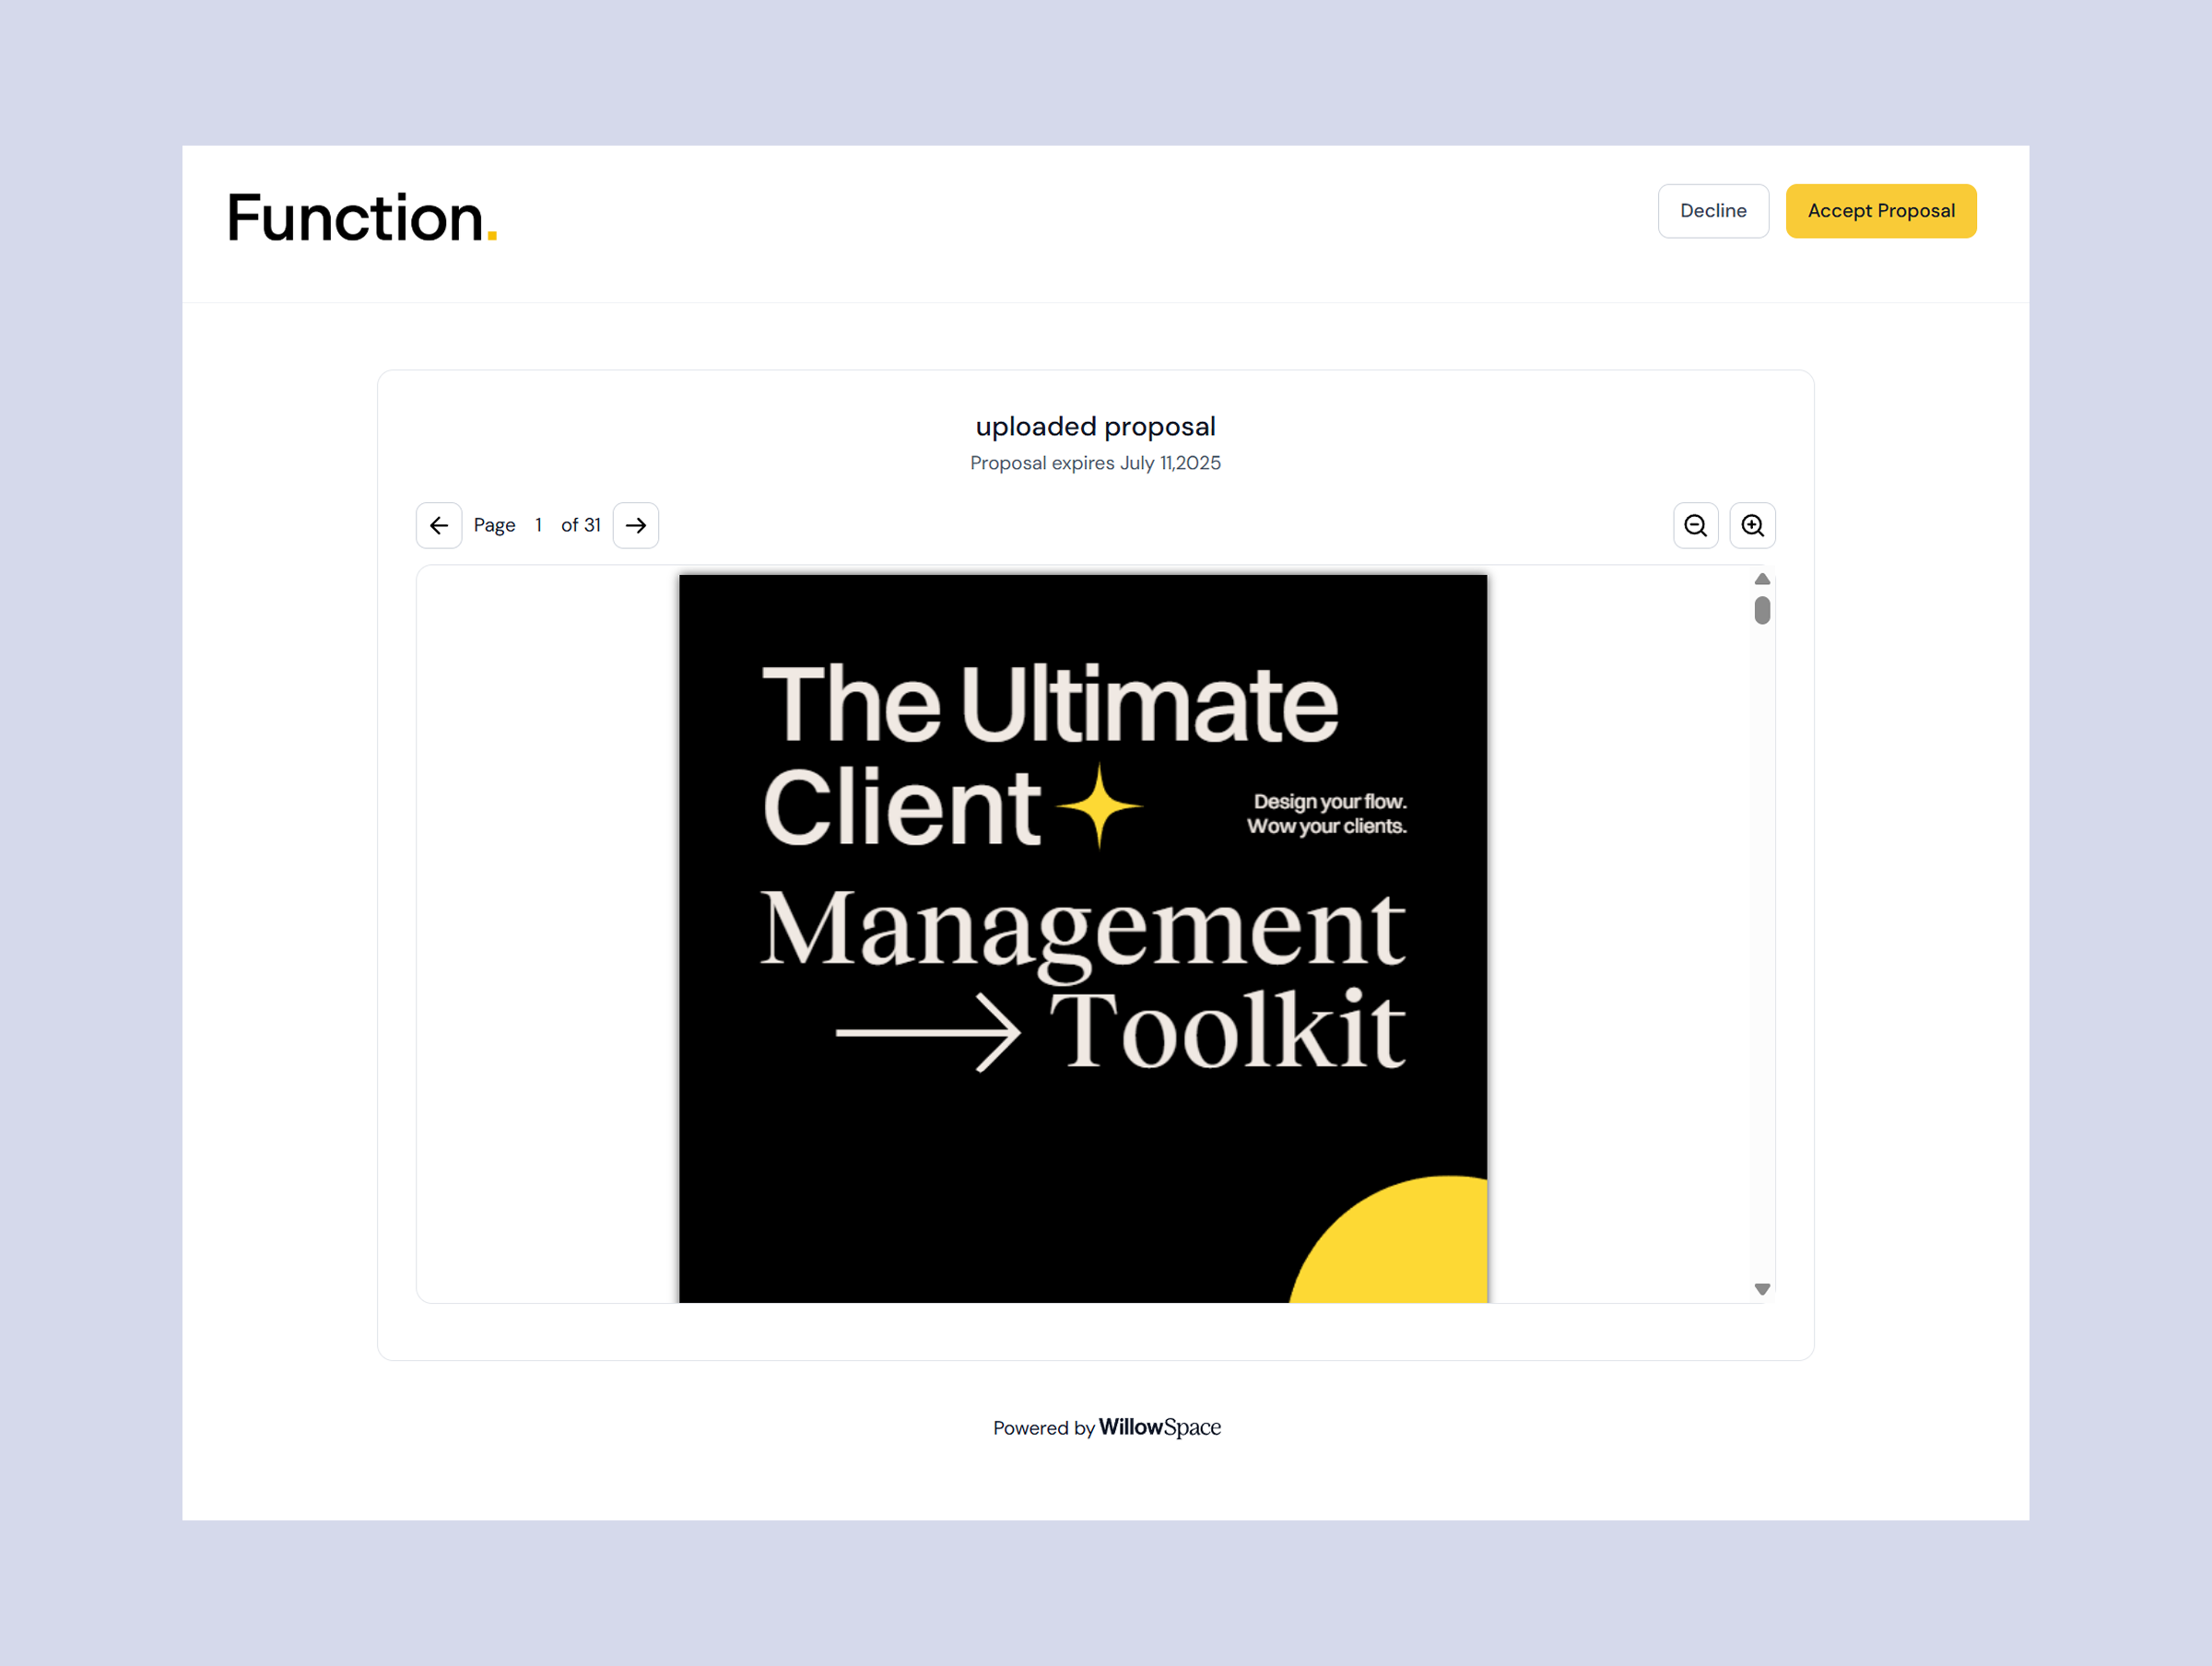
Task: Accept the proposal
Action: click(x=1881, y=211)
